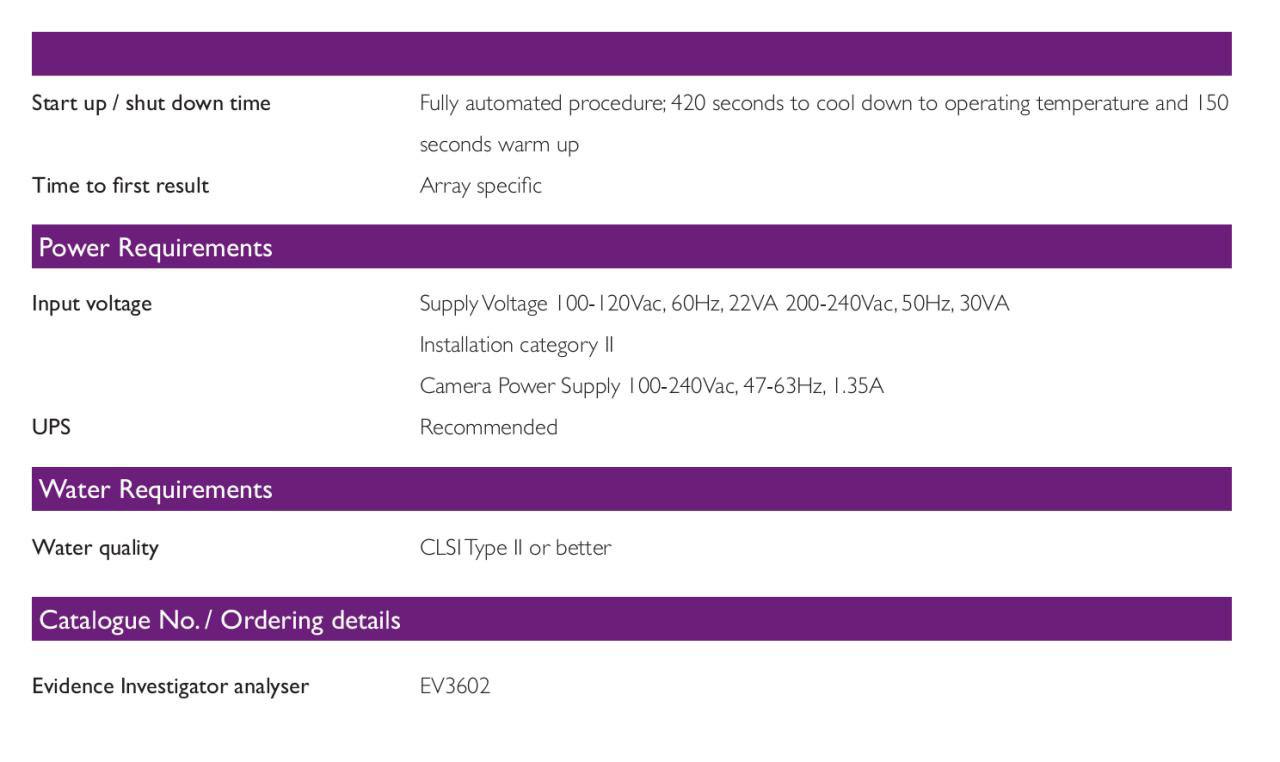This screenshot has width=1280, height=762.
Task: Click the "Array specific" value
Action: pos(480,185)
